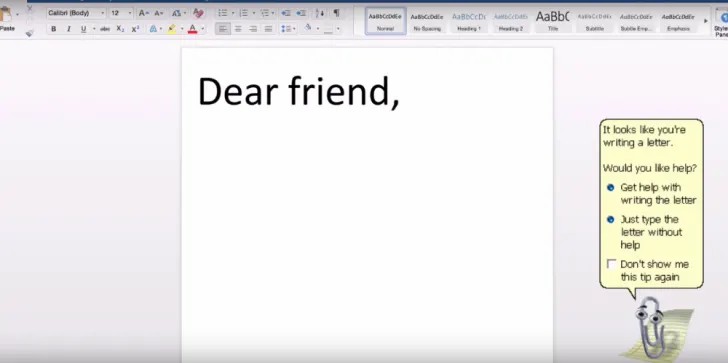Expand the styles gallery arrow
This screenshot has width=728, height=363.
[706, 21]
